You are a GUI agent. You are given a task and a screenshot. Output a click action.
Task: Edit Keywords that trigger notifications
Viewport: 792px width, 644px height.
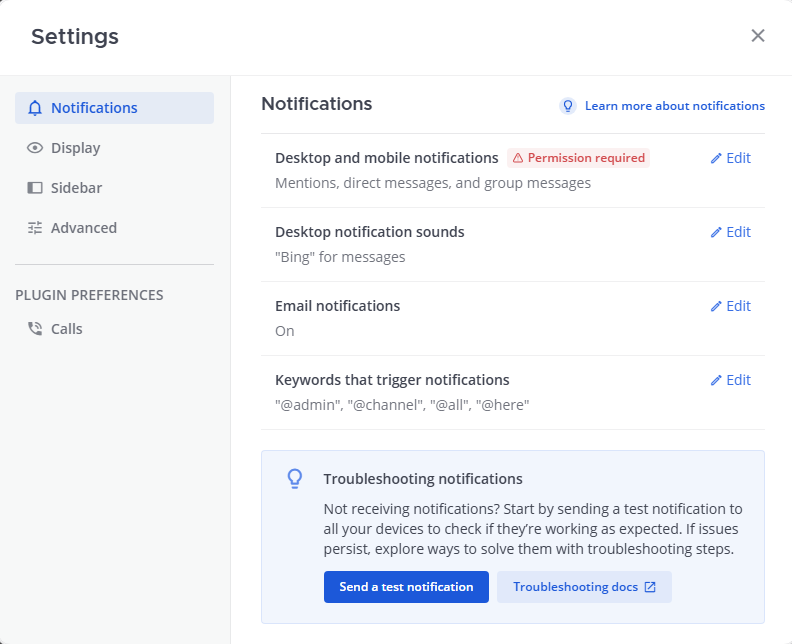[x=731, y=380]
